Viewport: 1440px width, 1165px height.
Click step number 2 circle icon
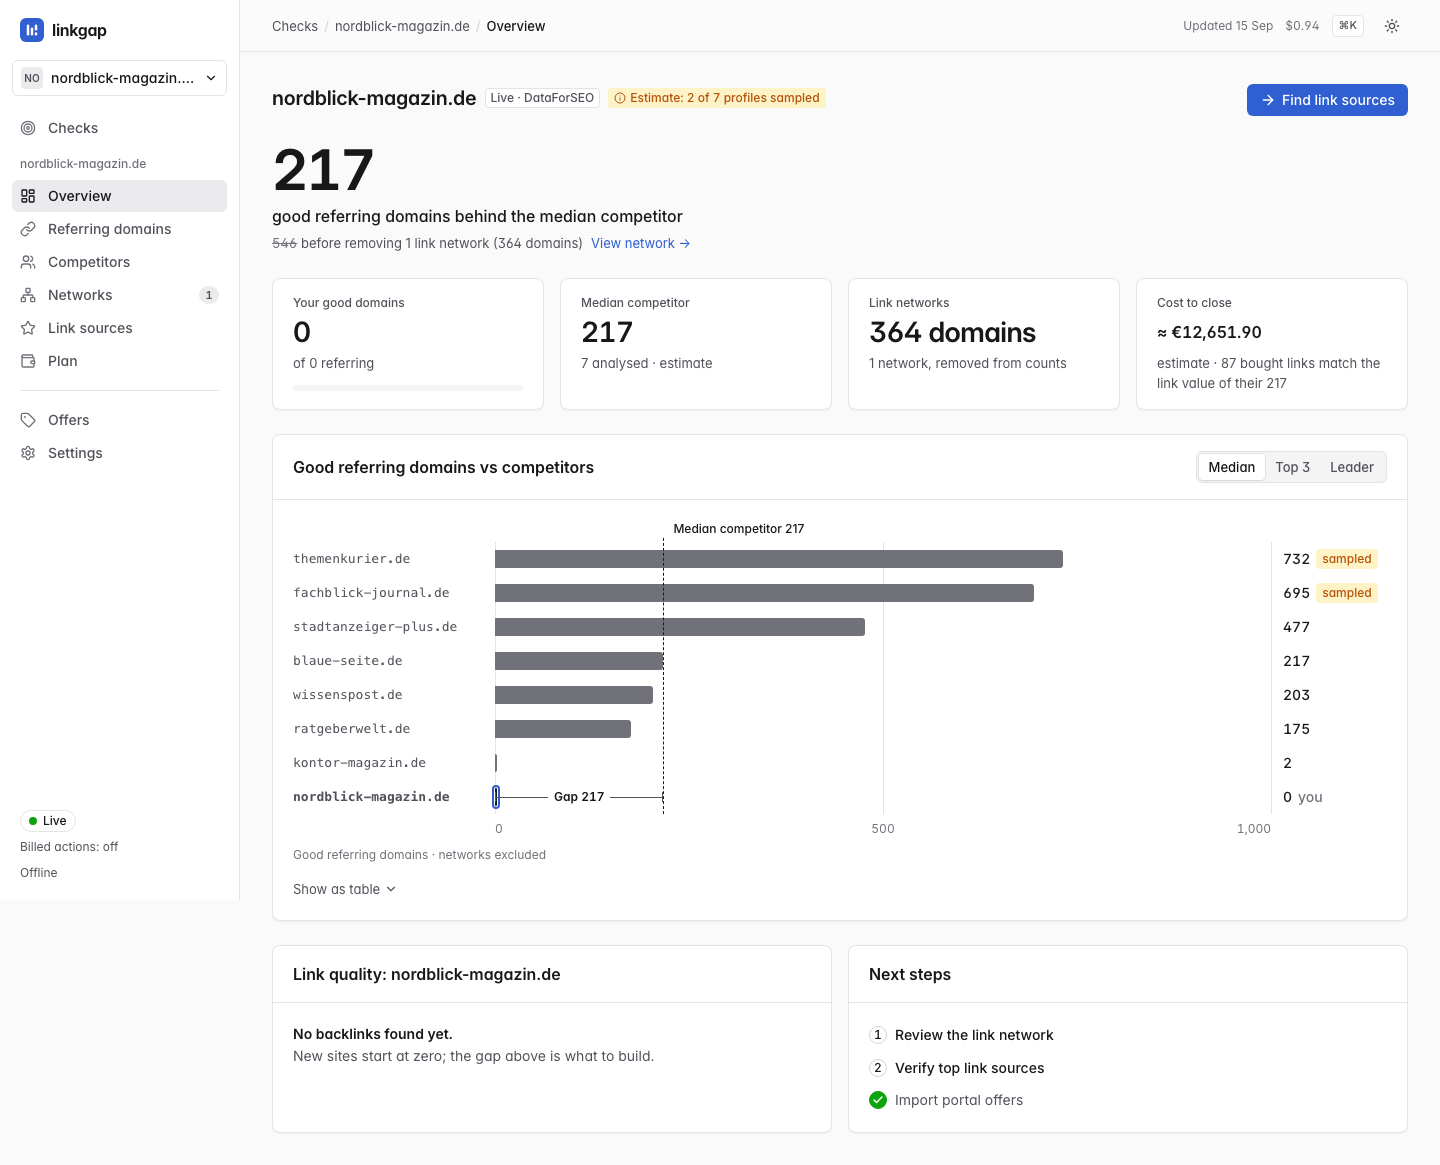[878, 1068]
